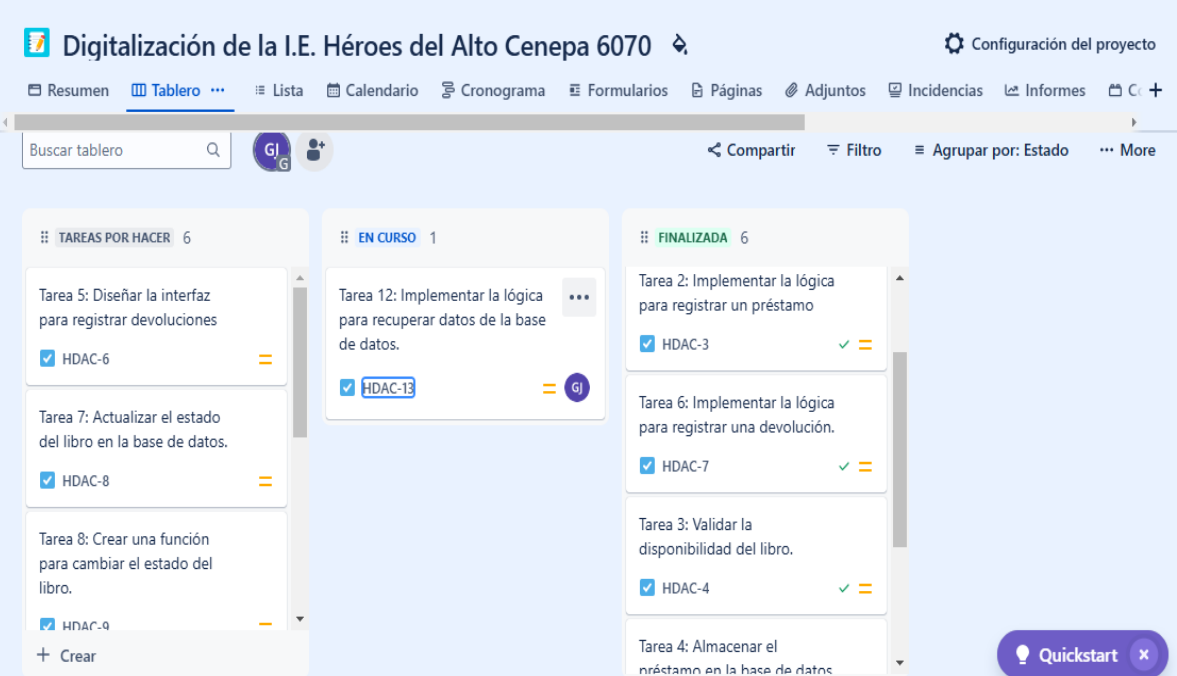Click the GJ avatar on the Tarea 12 card
The width and height of the screenshot is (1177, 676).
[x=577, y=387]
